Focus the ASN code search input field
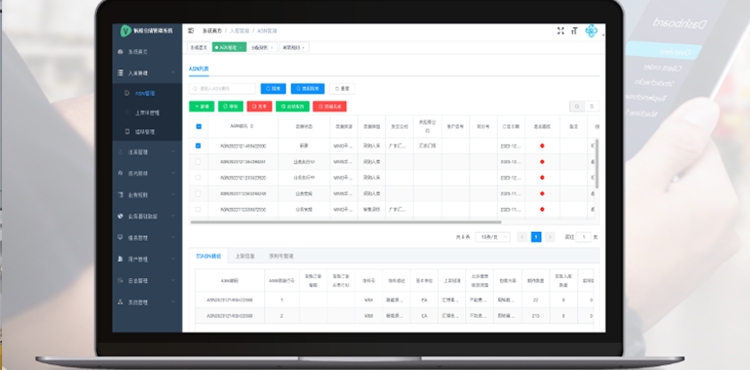The width and height of the screenshot is (750, 370). tap(222, 89)
